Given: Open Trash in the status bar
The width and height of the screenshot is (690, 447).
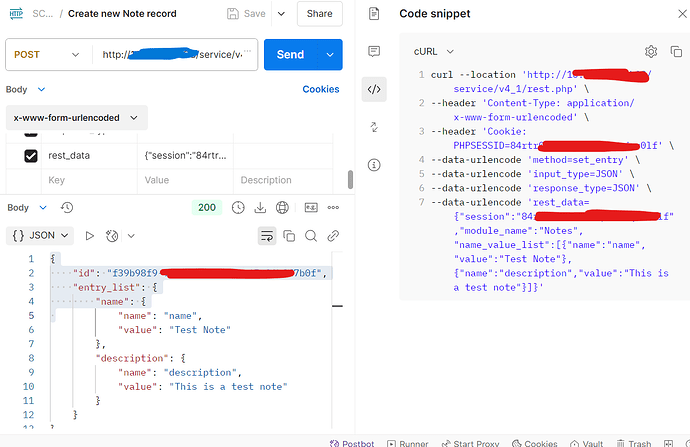Looking at the screenshot, I should coord(634,443).
